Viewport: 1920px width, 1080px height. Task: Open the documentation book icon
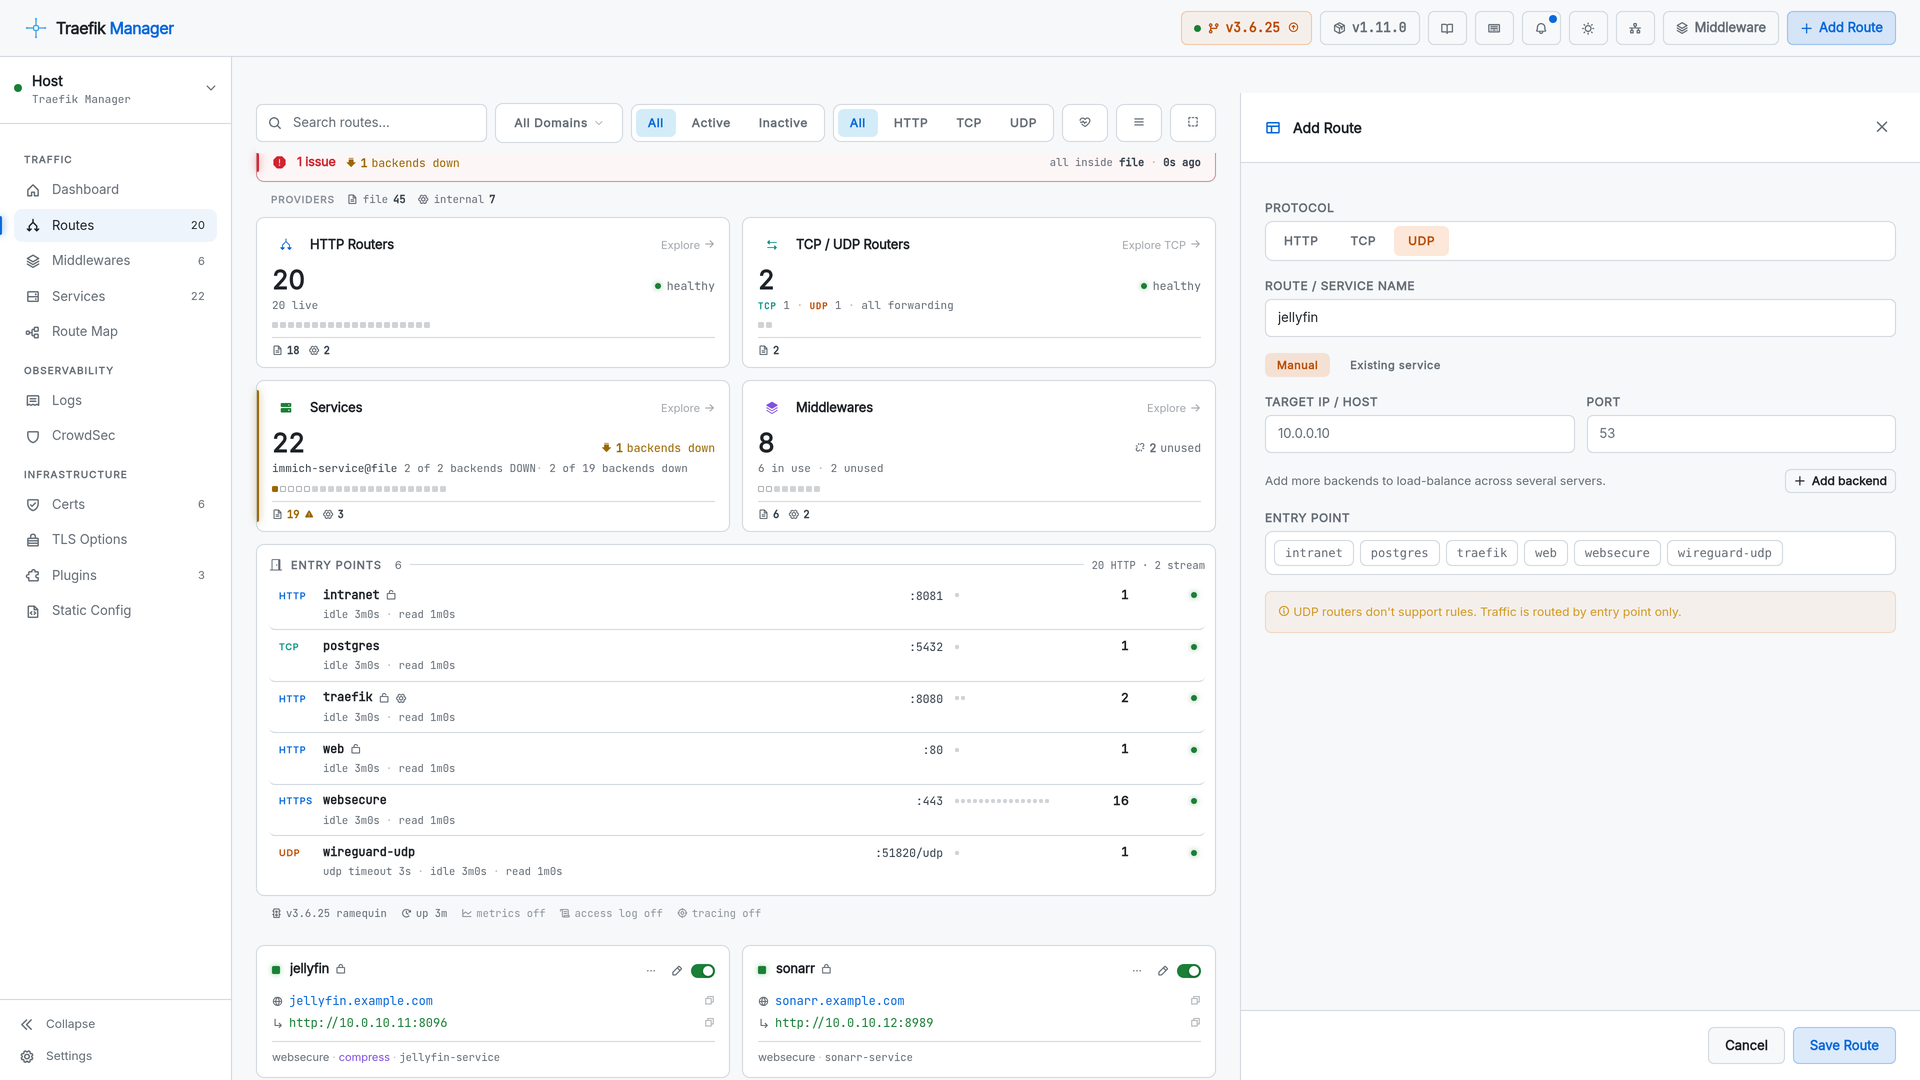[1447, 28]
